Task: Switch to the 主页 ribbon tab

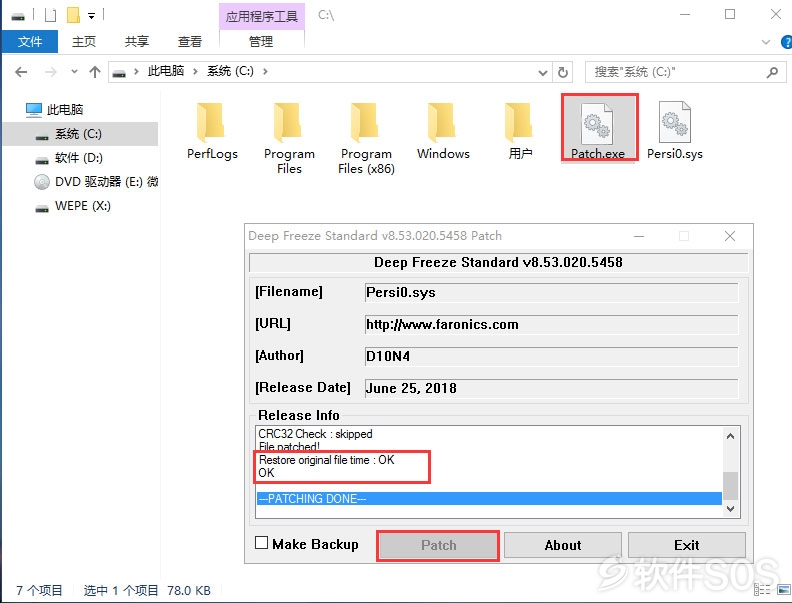Action: click(x=83, y=41)
